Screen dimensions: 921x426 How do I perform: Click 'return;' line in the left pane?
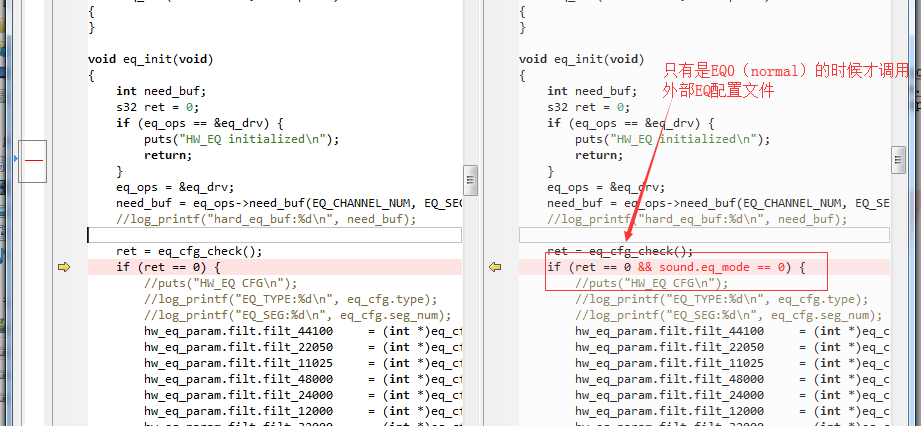(168, 155)
